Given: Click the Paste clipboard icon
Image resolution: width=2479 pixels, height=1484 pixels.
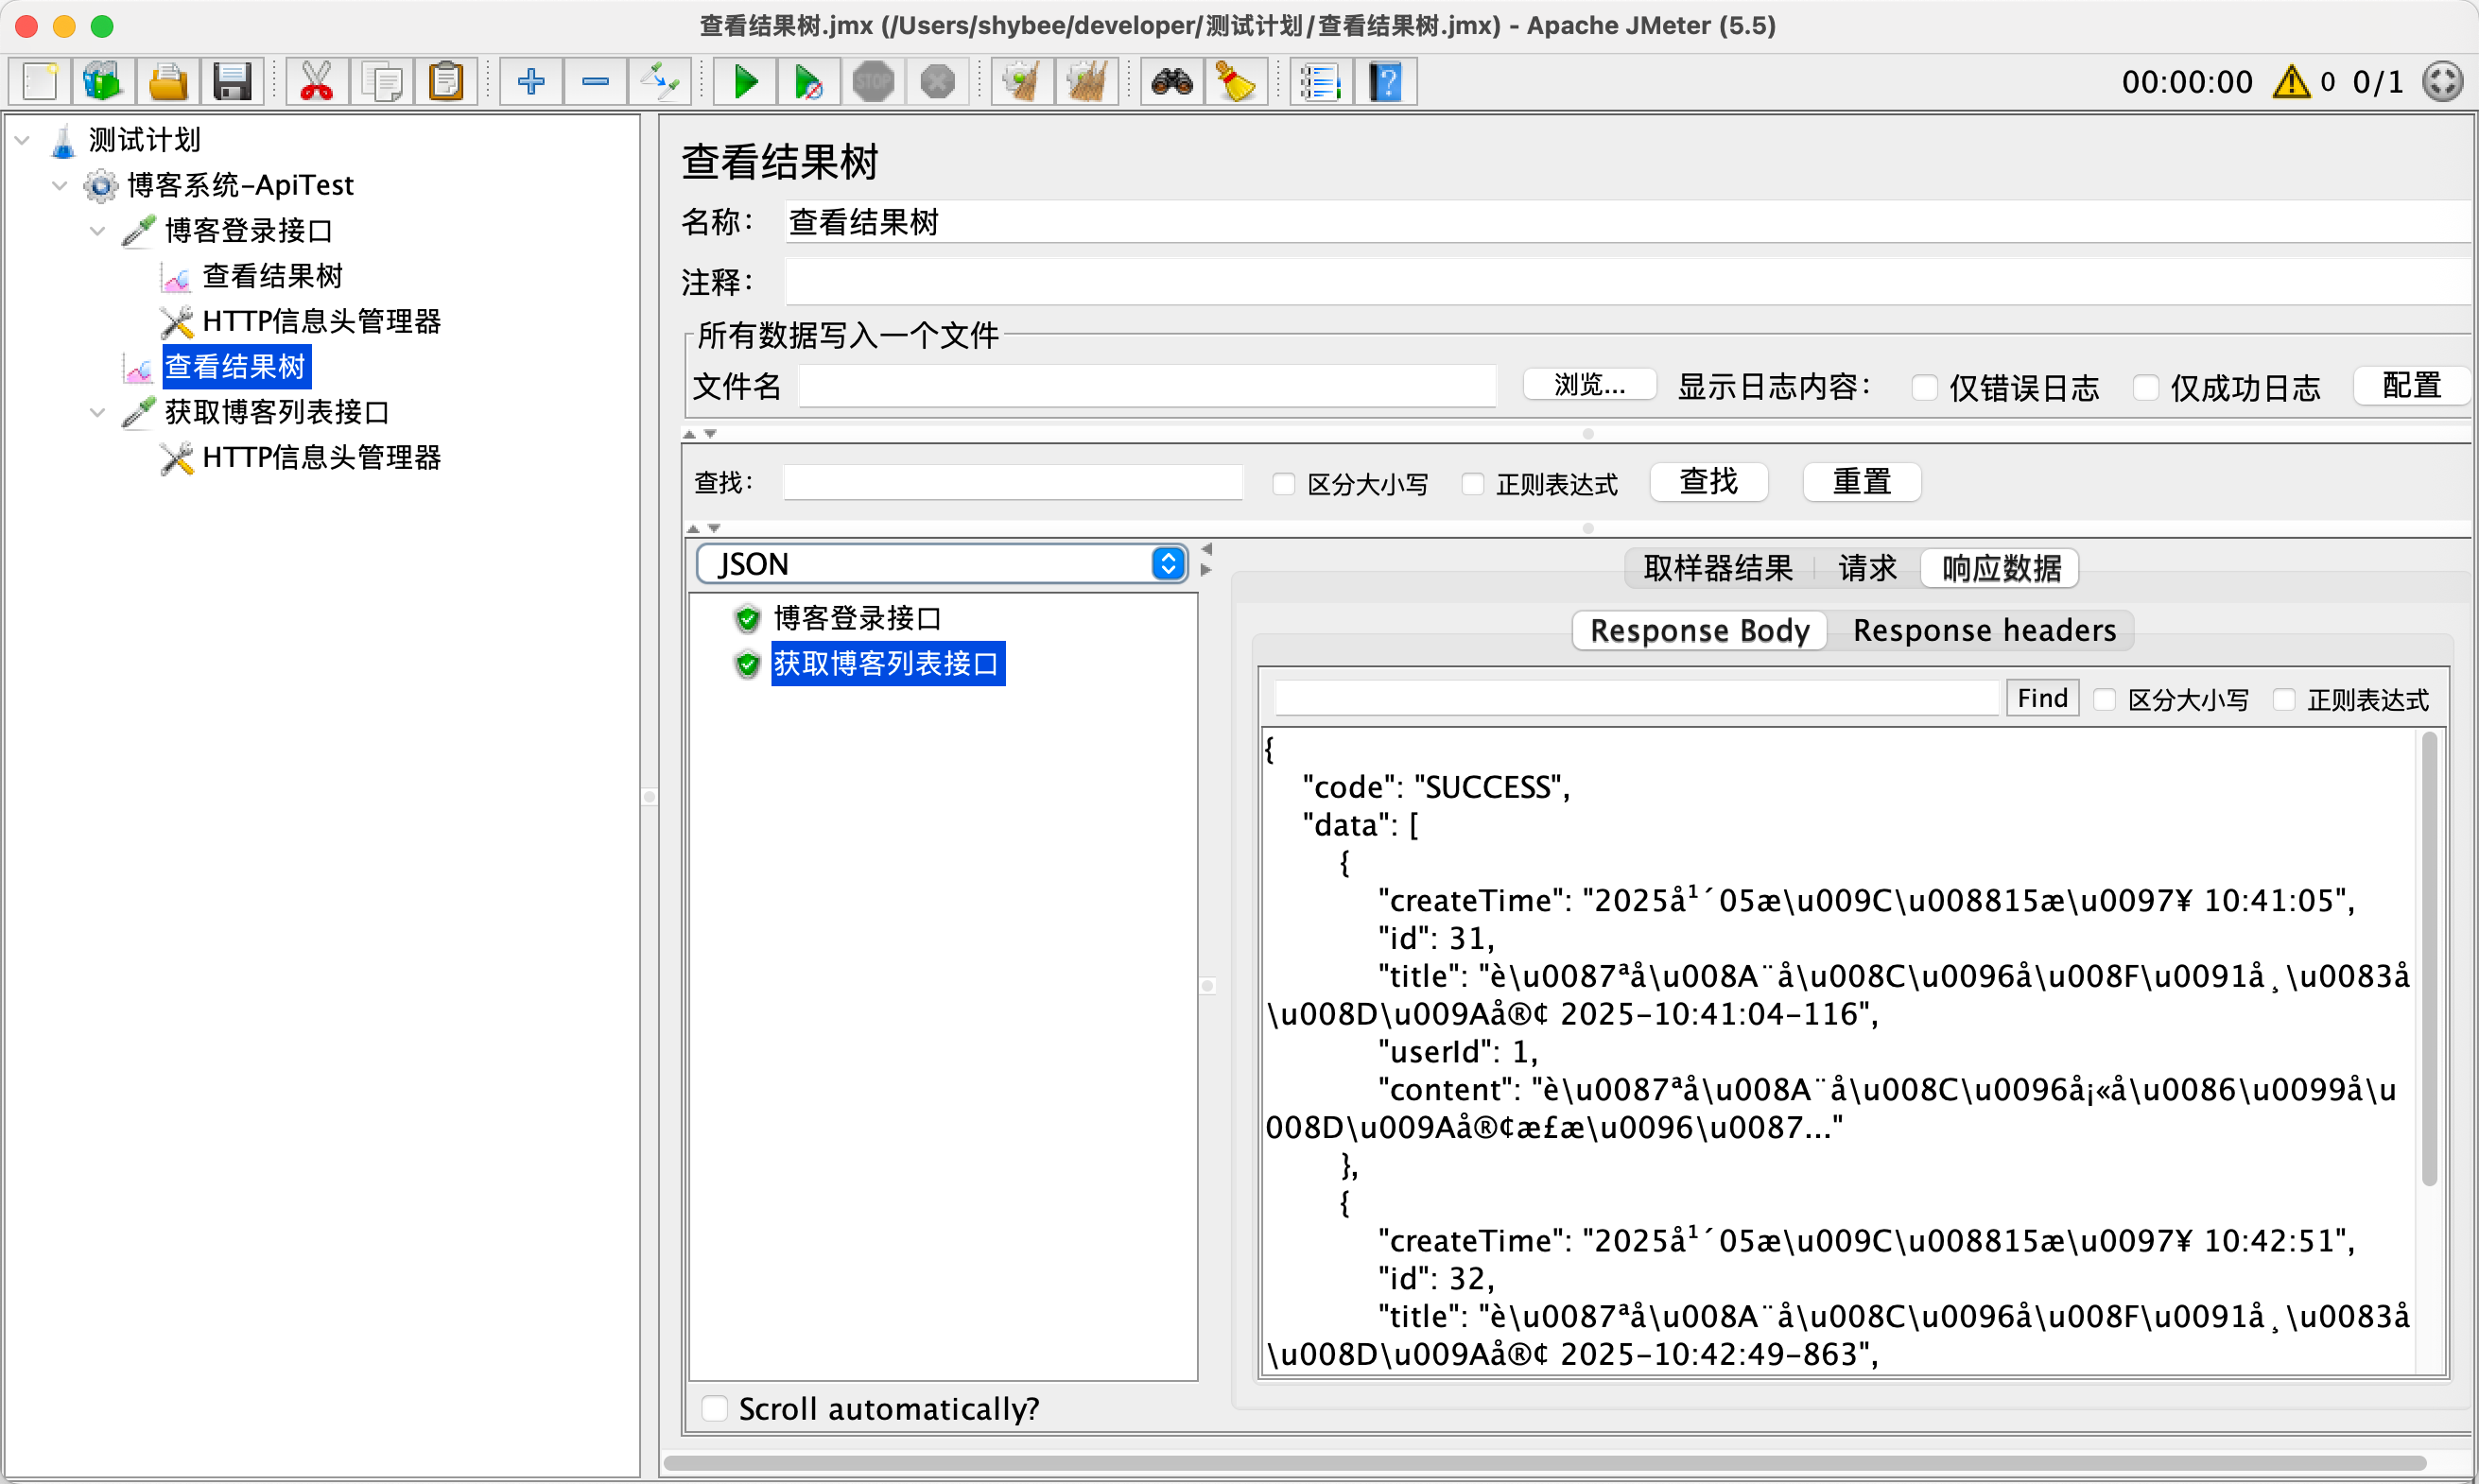Looking at the screenshot, I should pyautogui.click(x=445, y=82).
